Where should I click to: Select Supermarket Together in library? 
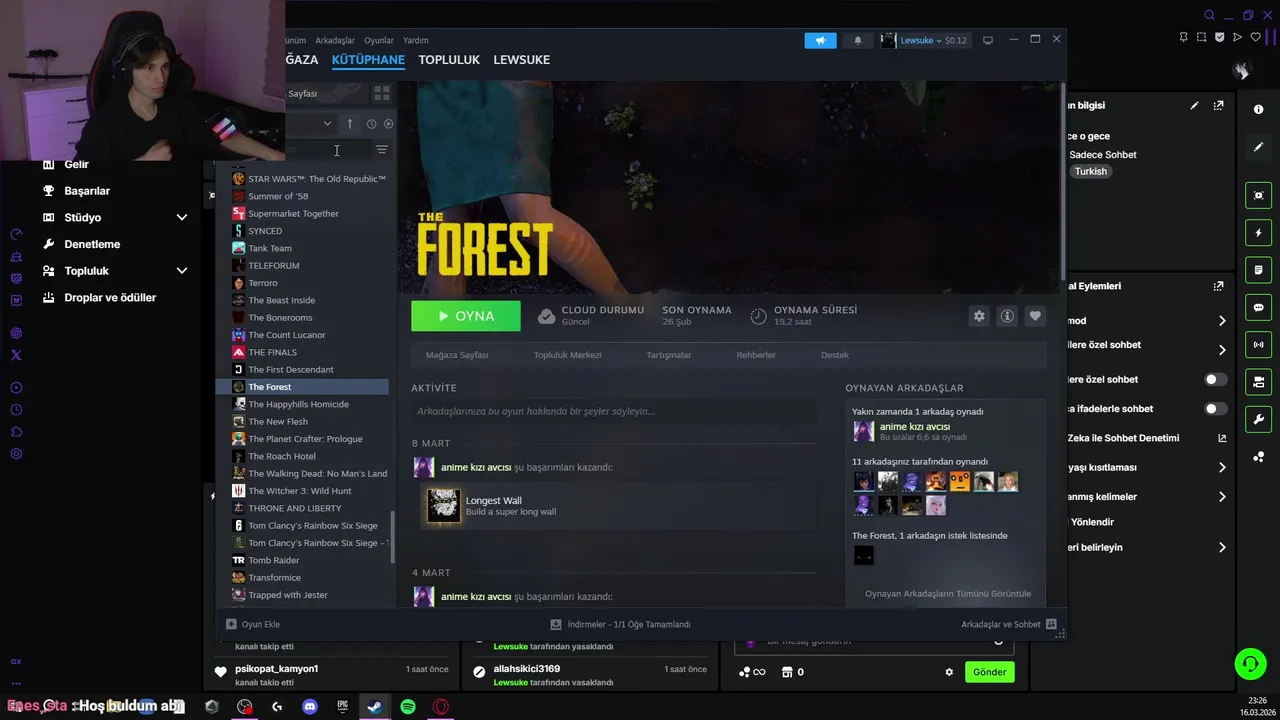pos(293,213)
